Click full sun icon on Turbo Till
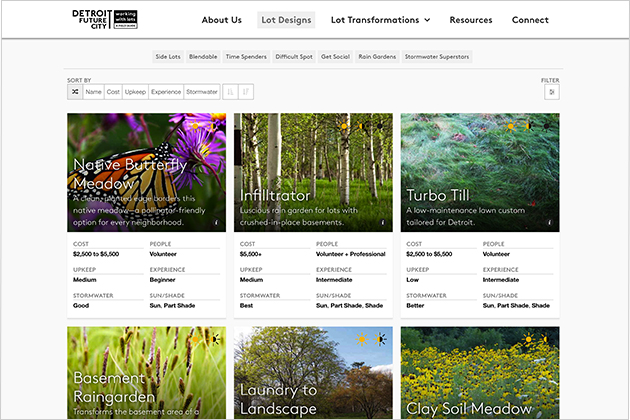This screenshot has width=630, height=420. [511, 126]
